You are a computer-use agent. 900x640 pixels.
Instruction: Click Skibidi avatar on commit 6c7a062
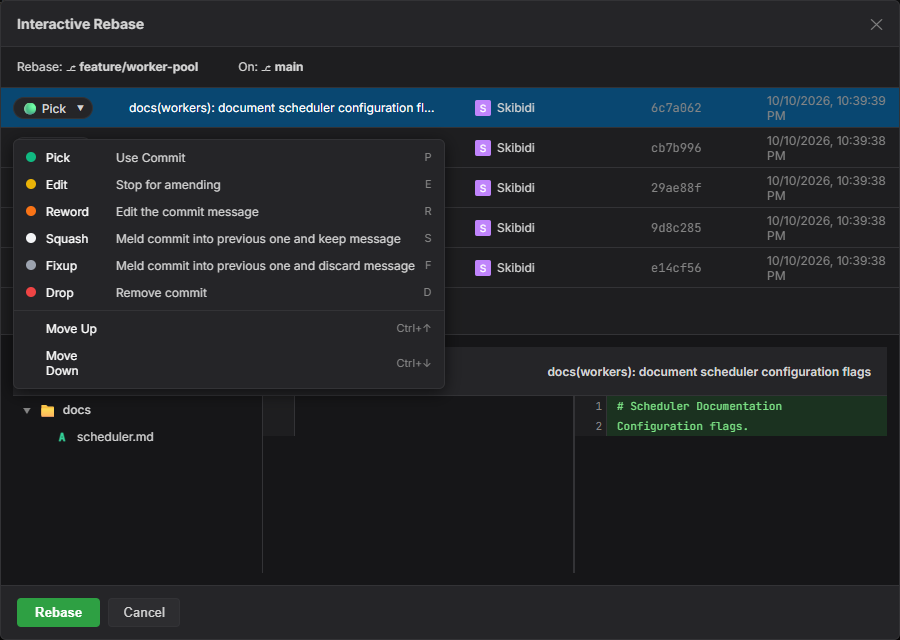click(483, 108)
